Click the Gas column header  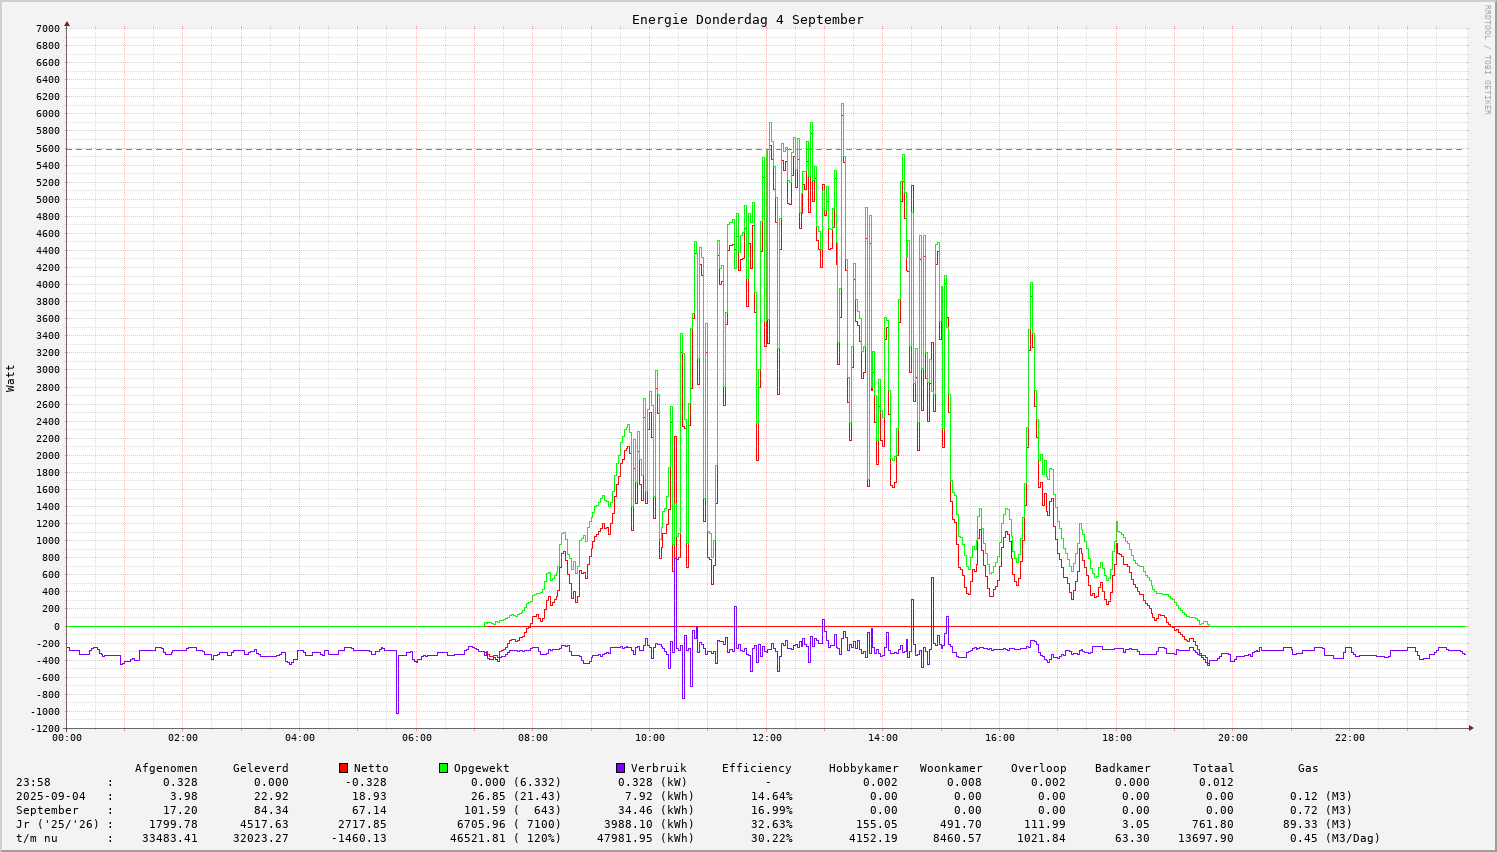[1308, 768]
